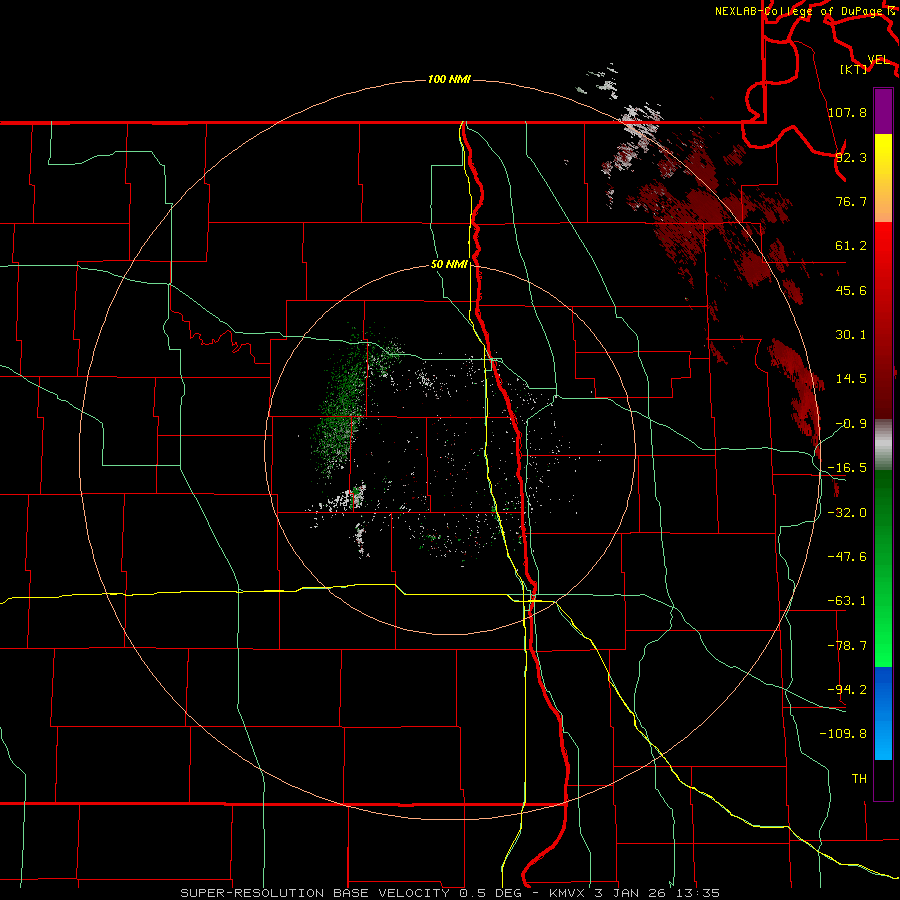
Task: Click SUPER-RESOLUTION BASE VELOCITY in the caption
Action: (x=315, y=893)
